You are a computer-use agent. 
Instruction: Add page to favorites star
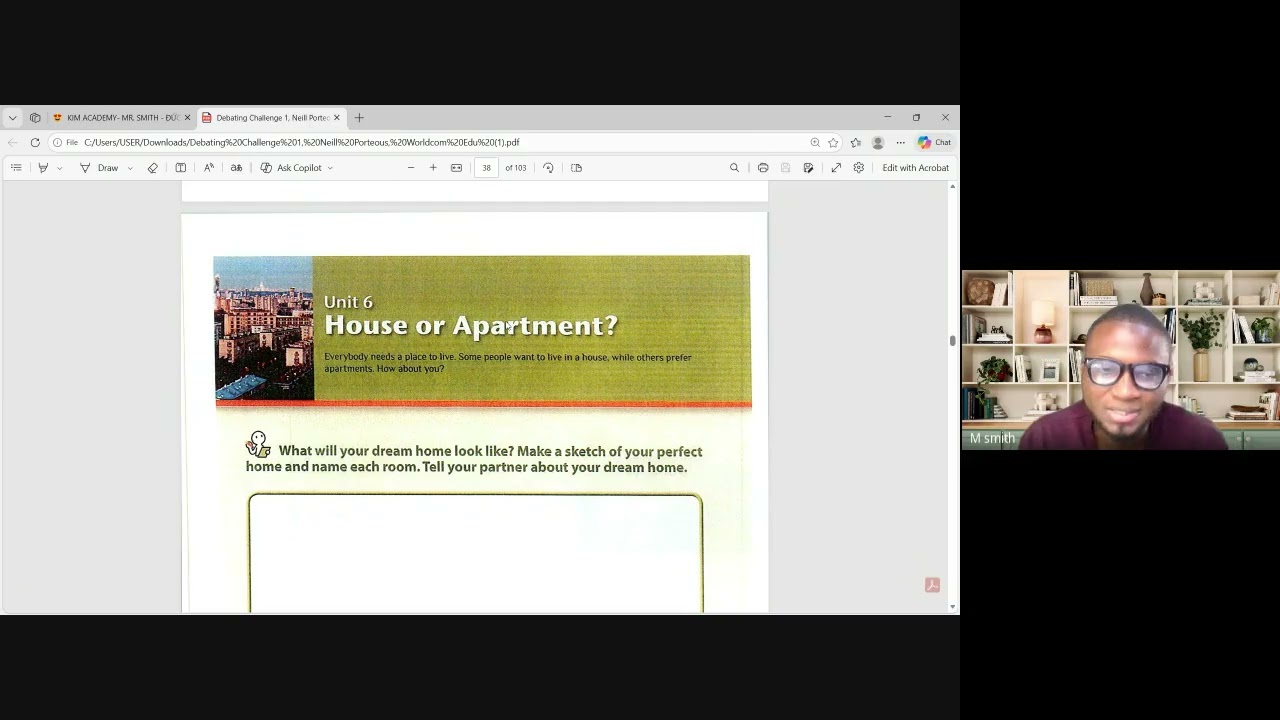point(833,143)
